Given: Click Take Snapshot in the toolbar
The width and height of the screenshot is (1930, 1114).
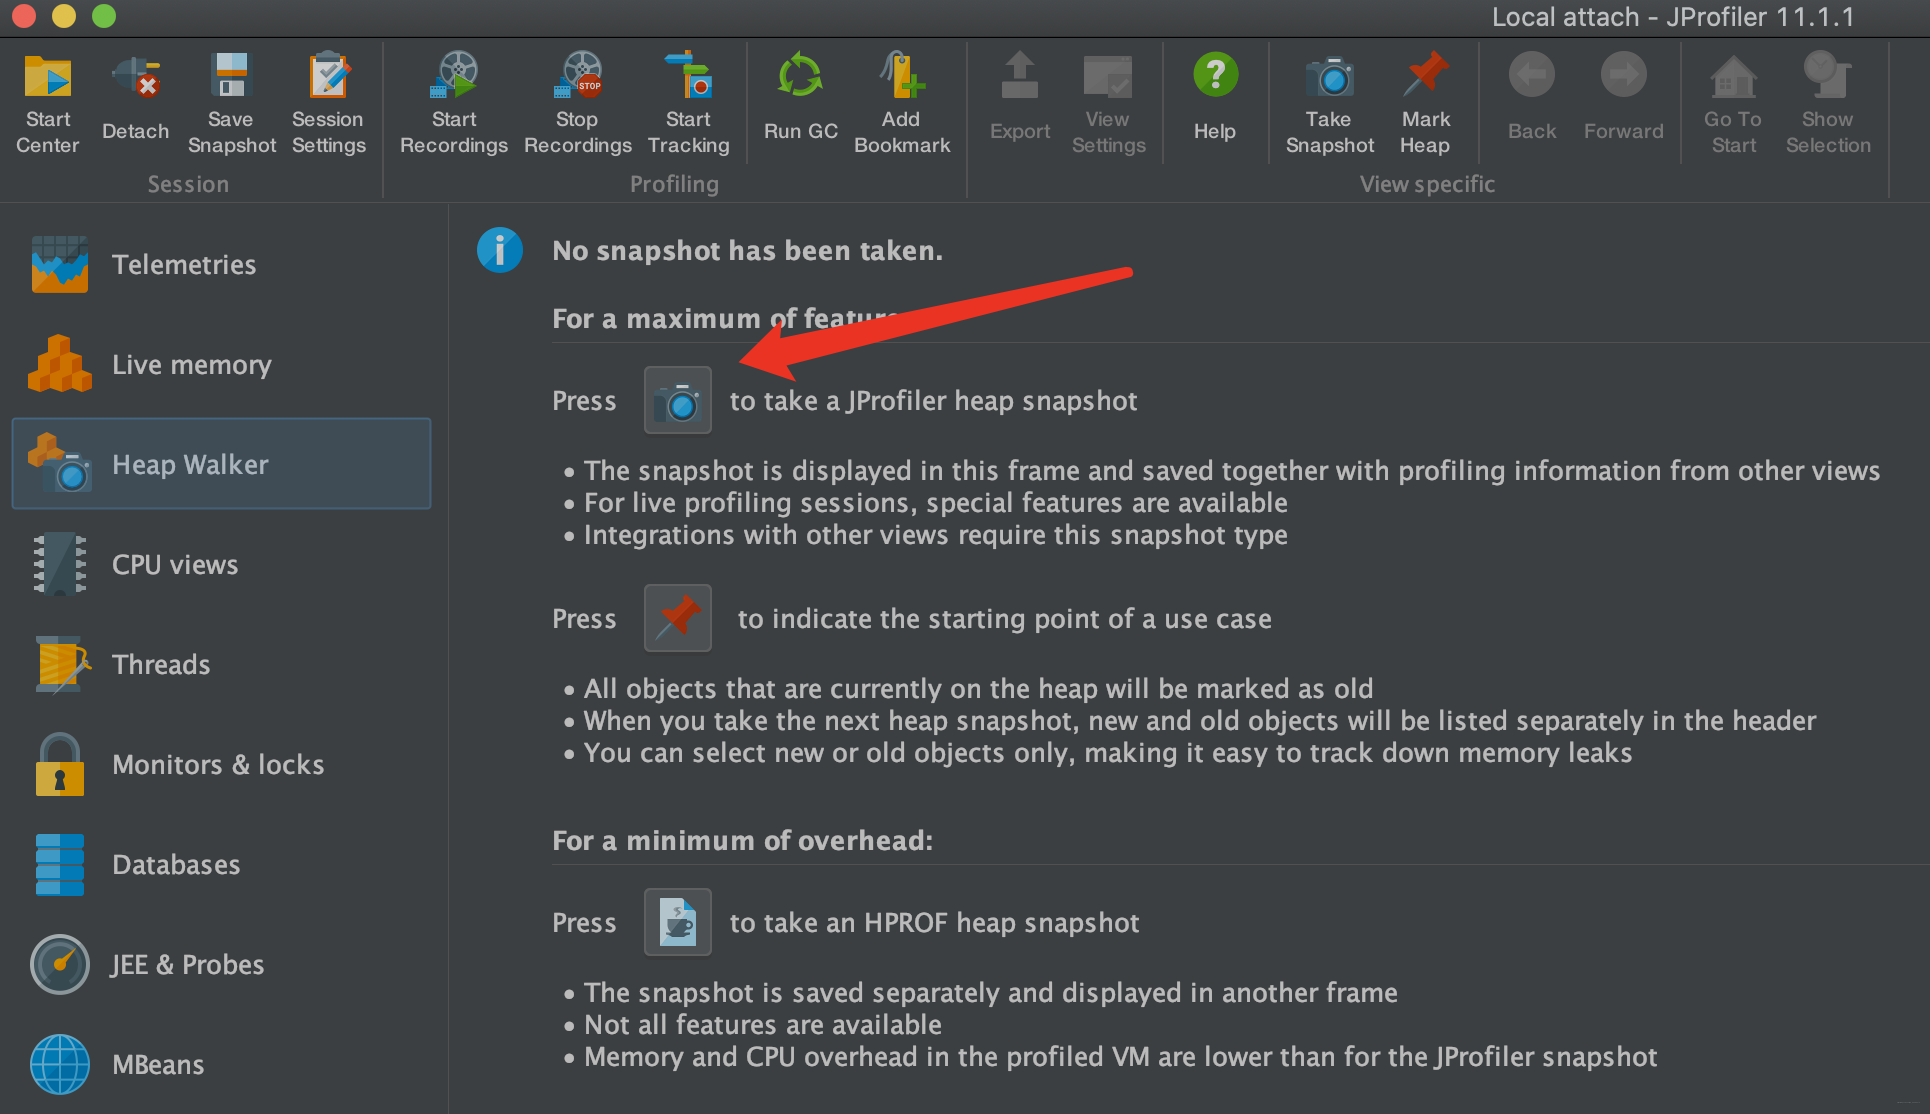Looking at the screenshot, I should coord(1330,104).
